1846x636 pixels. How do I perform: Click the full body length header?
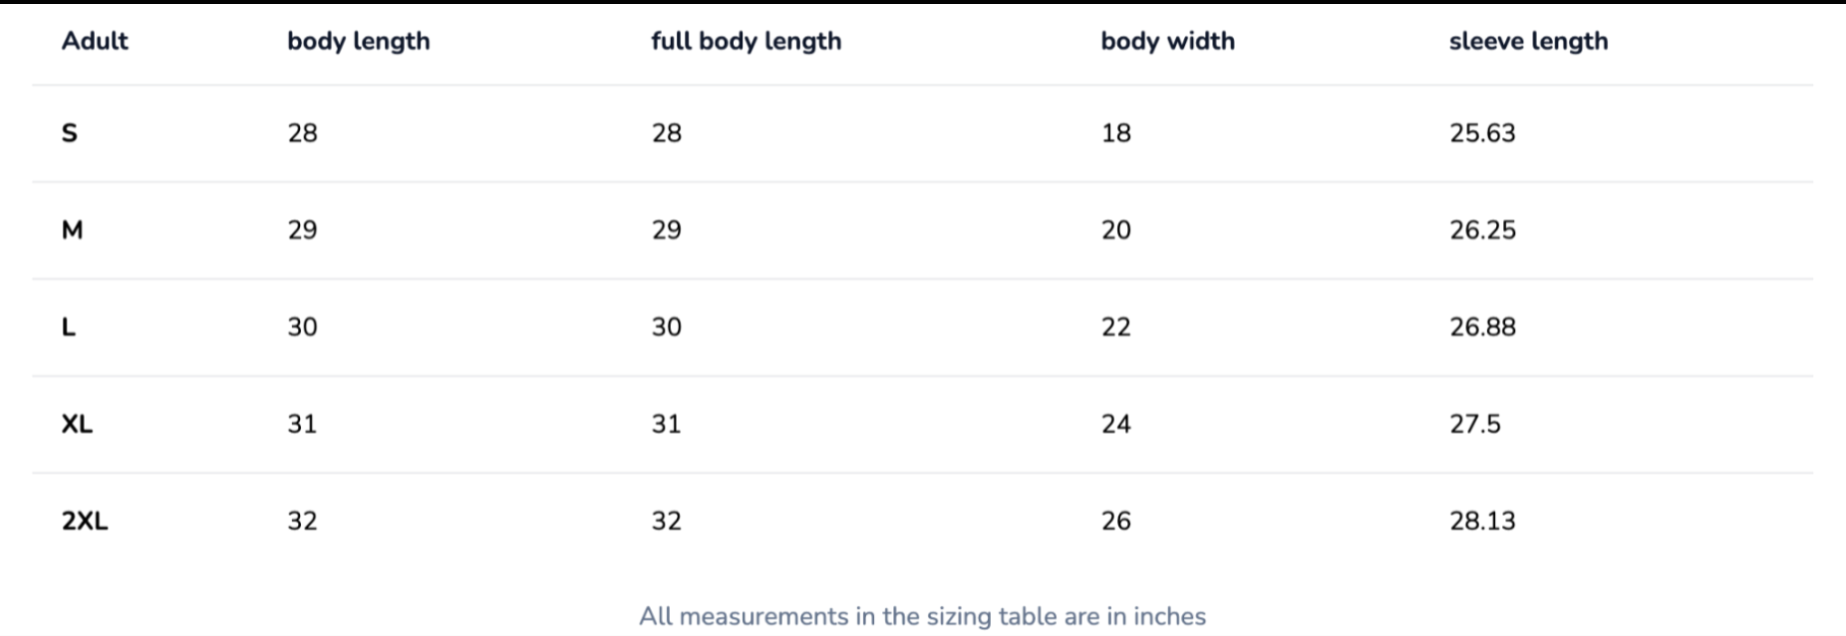pos(746,41)
